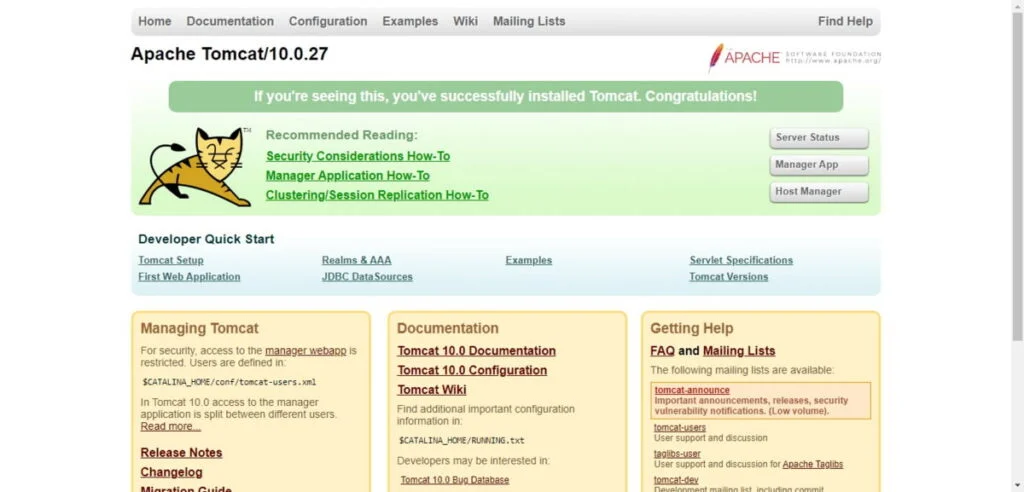Open First Web Application link
This screenshot has height=492, width=1024.
click(189, 276)
